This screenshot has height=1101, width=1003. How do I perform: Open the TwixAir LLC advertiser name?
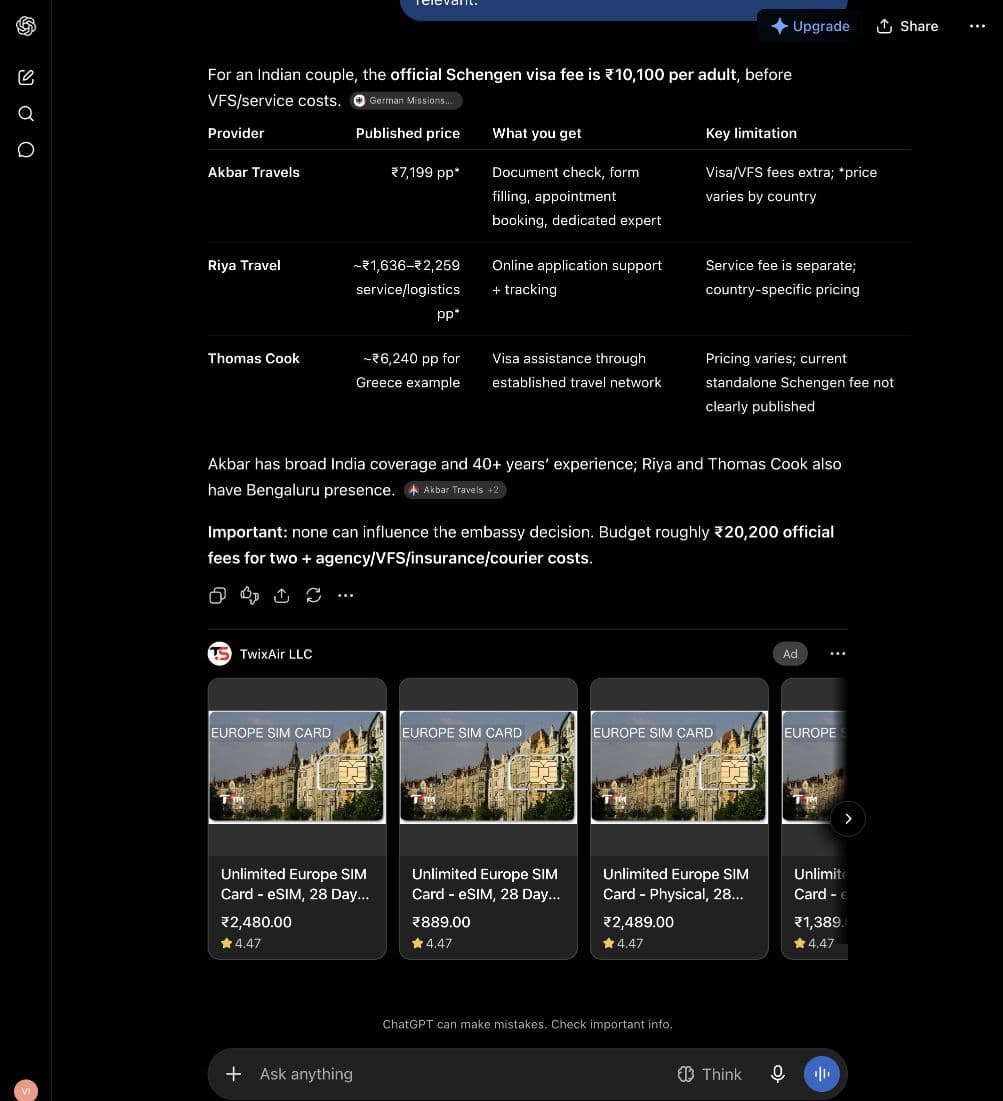[x=276, y=654]
